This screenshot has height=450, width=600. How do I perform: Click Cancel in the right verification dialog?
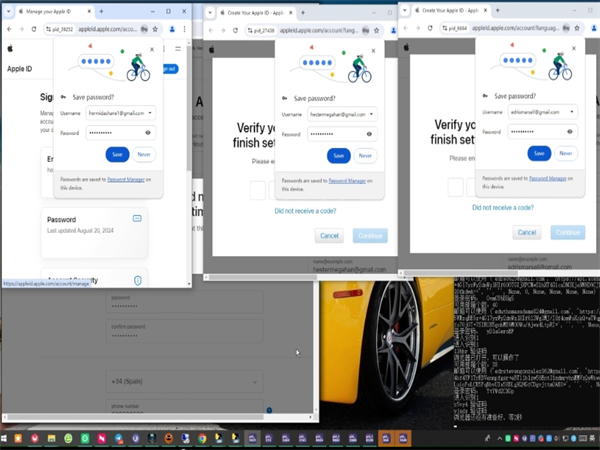(x=527, y=232)
